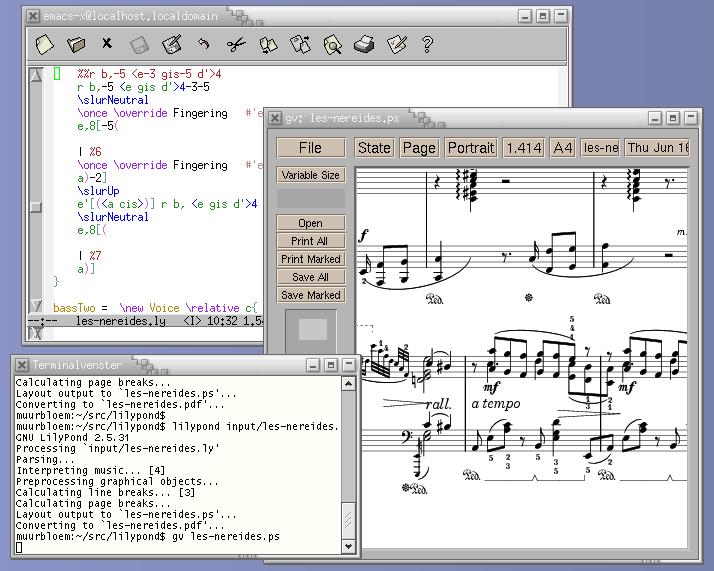Click the Thu Jun date button in gv
The height and width of the screenshot is (571, 714).
[x=658, y=148]
